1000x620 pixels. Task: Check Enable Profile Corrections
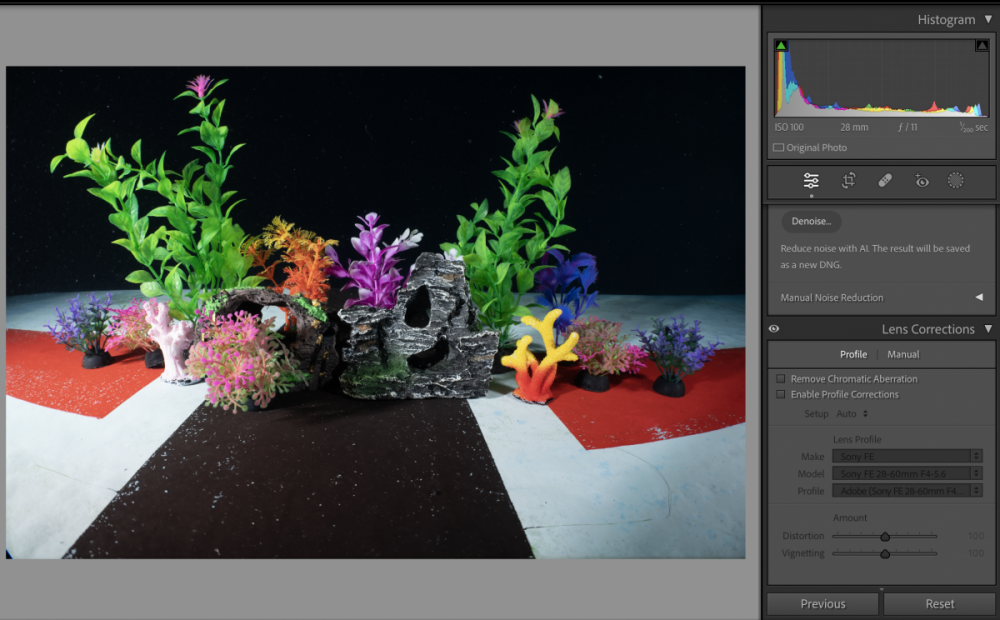pyautogui.click(x=781, y=395)
